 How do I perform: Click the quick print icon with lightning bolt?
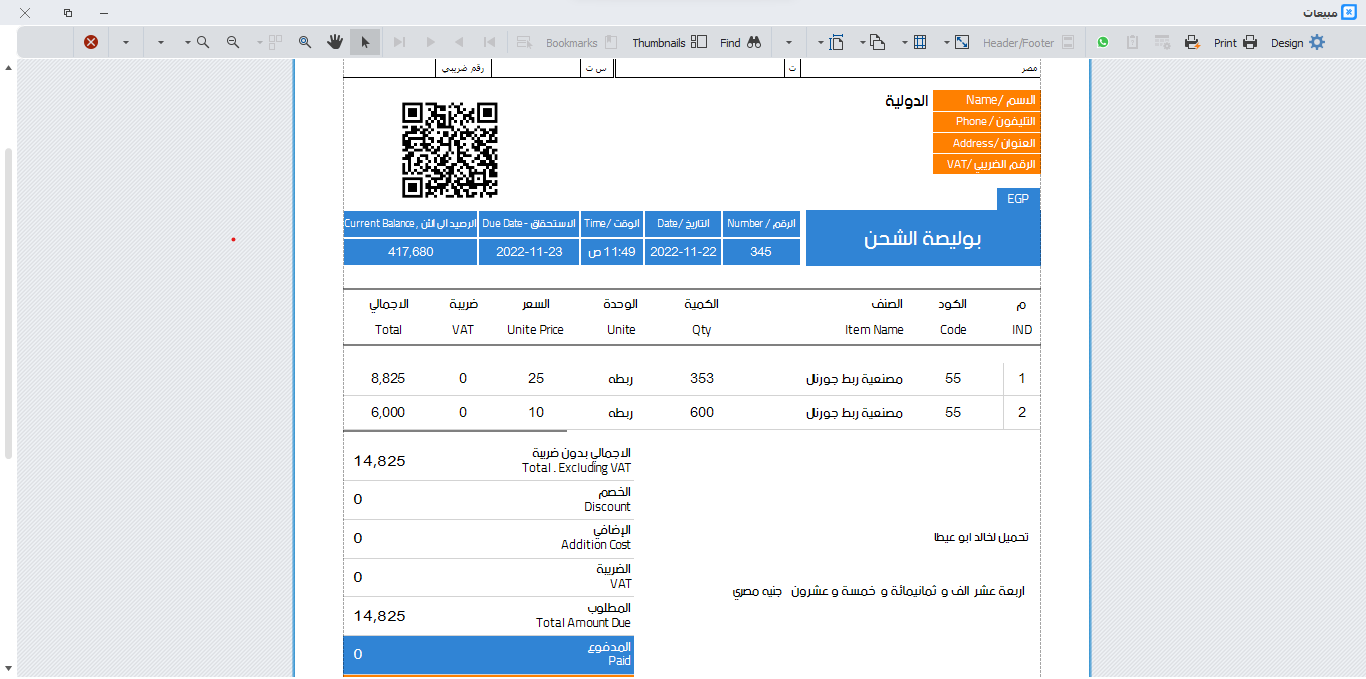point(1192,43)
